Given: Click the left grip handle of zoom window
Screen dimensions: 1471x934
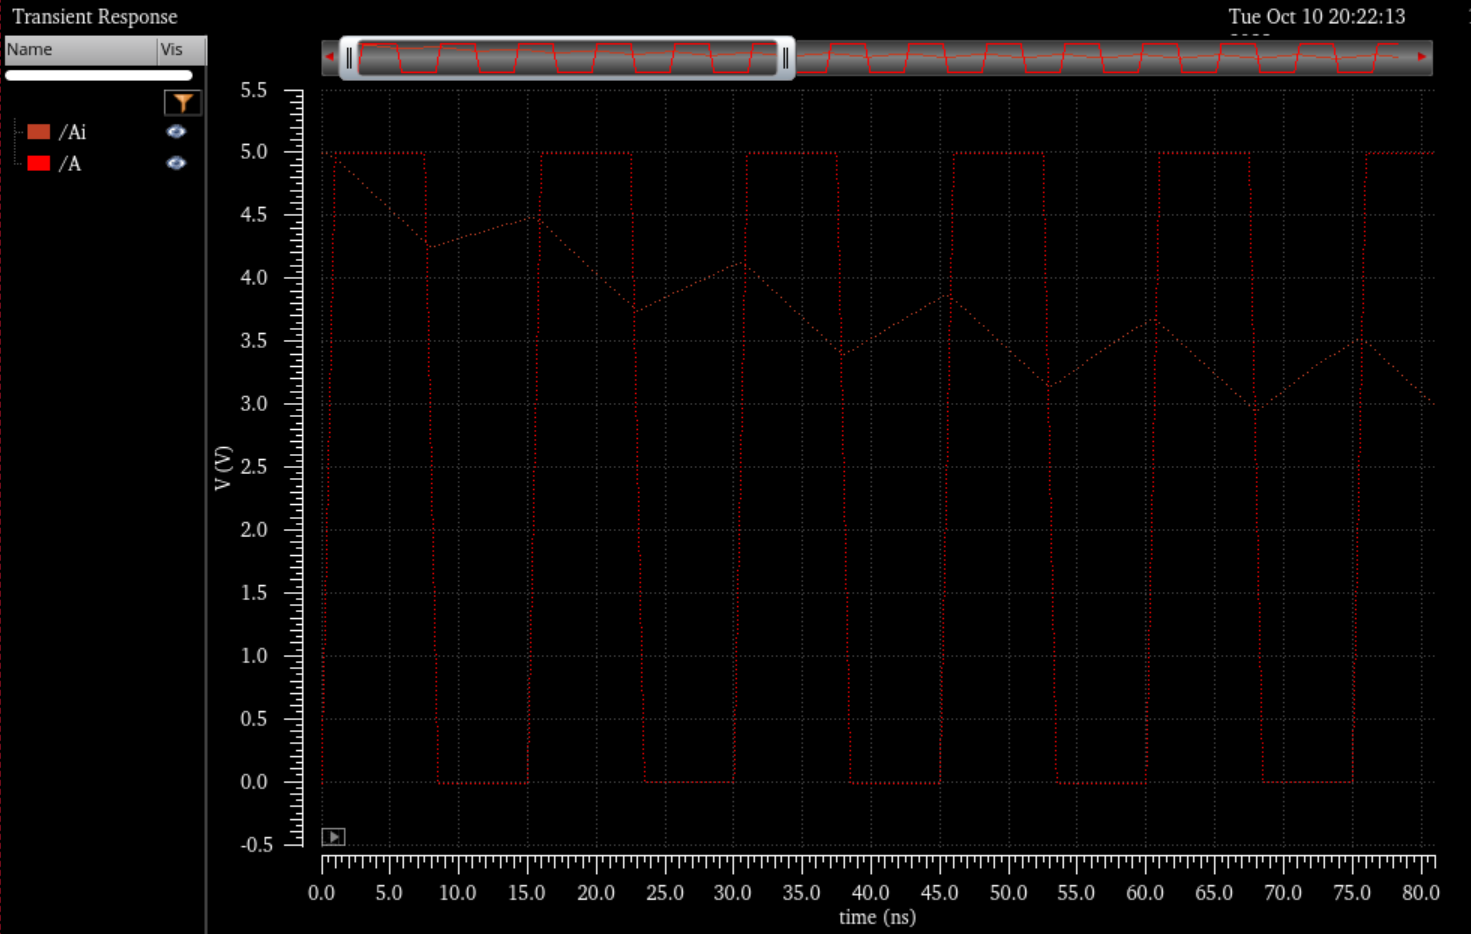Looking at the screenshot, I should pyautogui.click(x=349, y=58).
